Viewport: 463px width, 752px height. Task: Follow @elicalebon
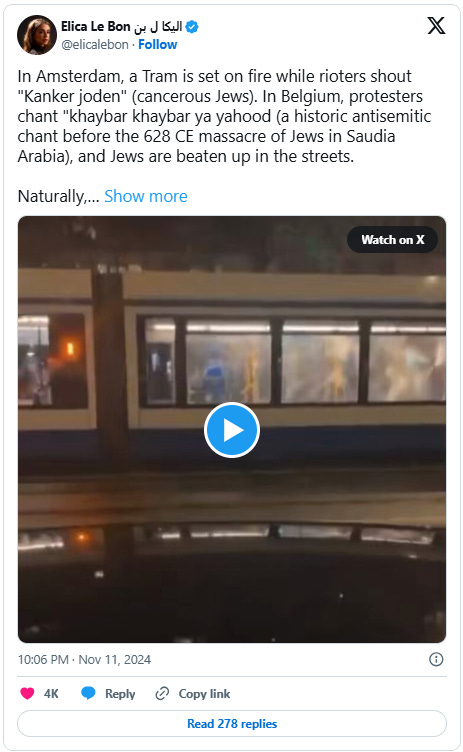point(157,45)
